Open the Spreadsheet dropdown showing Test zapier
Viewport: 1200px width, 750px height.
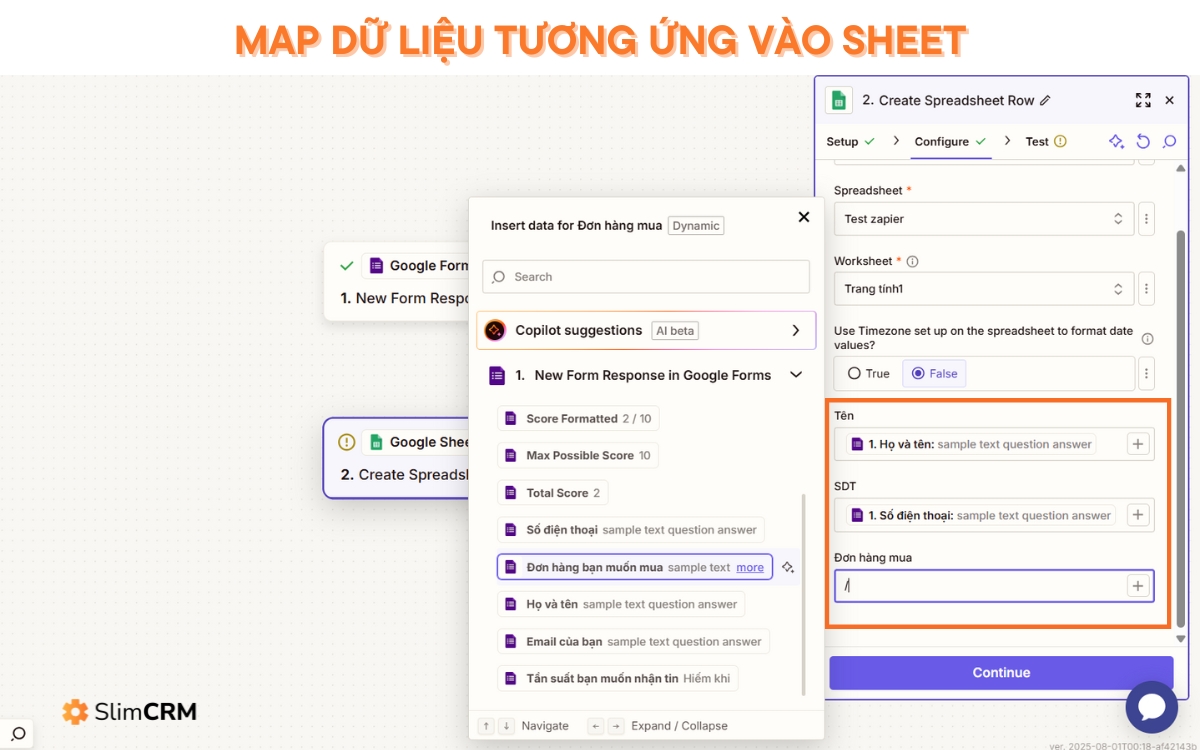[984, 218]
